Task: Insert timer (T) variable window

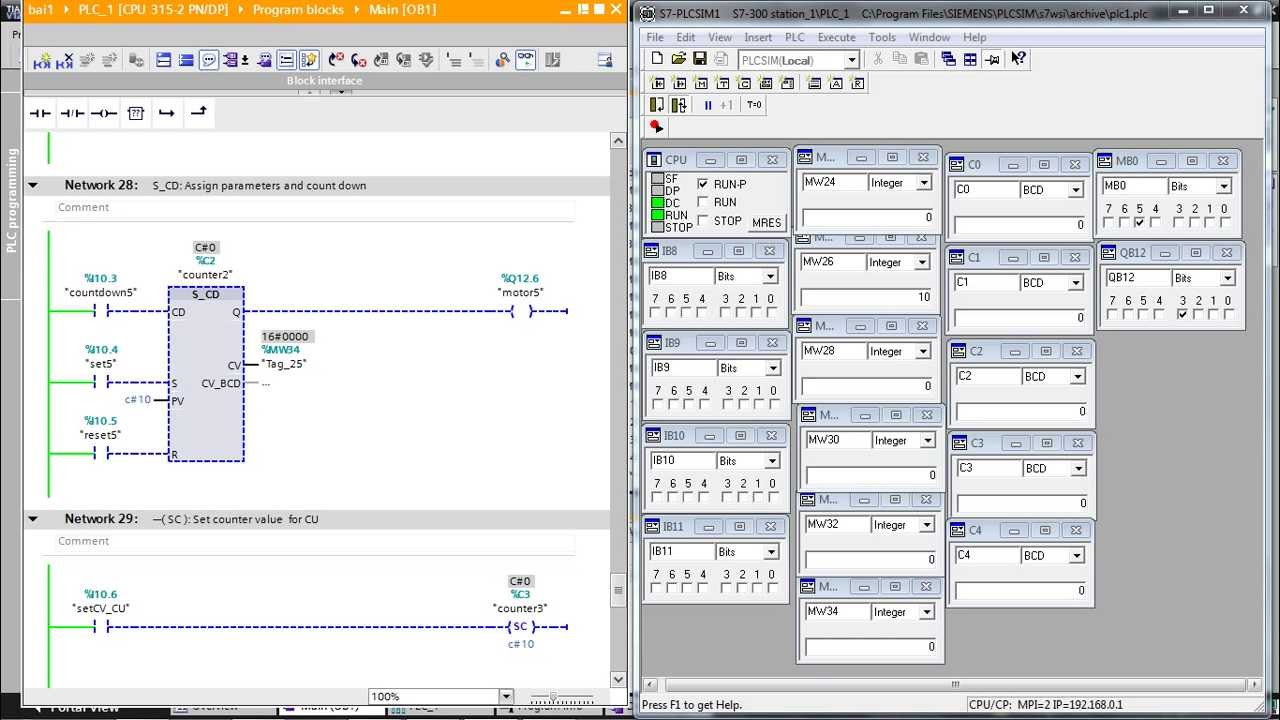Action: (722, 83)
